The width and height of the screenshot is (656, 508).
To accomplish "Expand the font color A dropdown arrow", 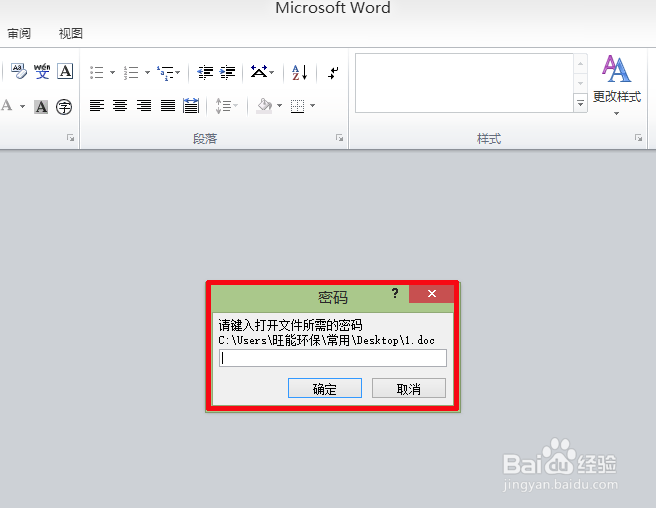I will click(x=23, y=106).
